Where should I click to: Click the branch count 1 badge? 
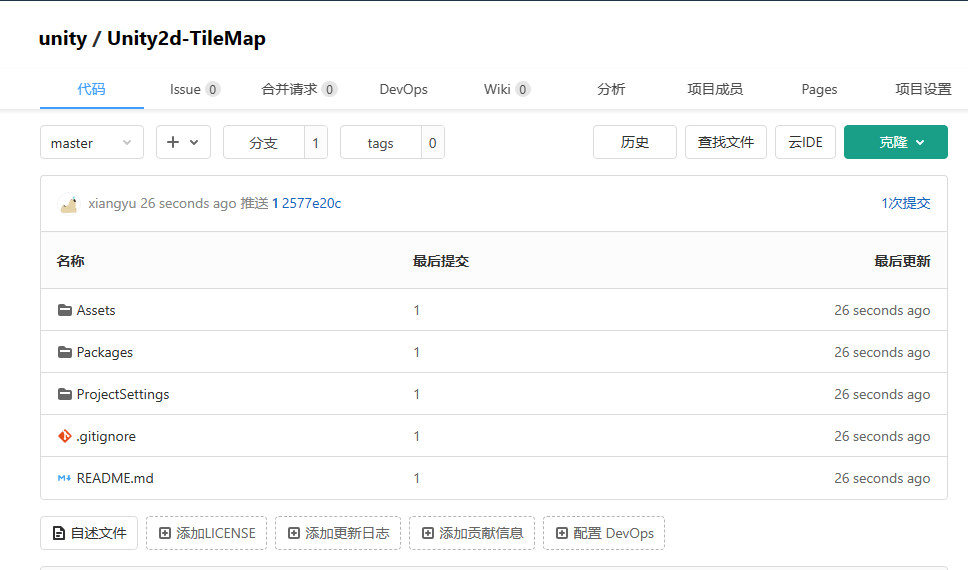point(315,143)
